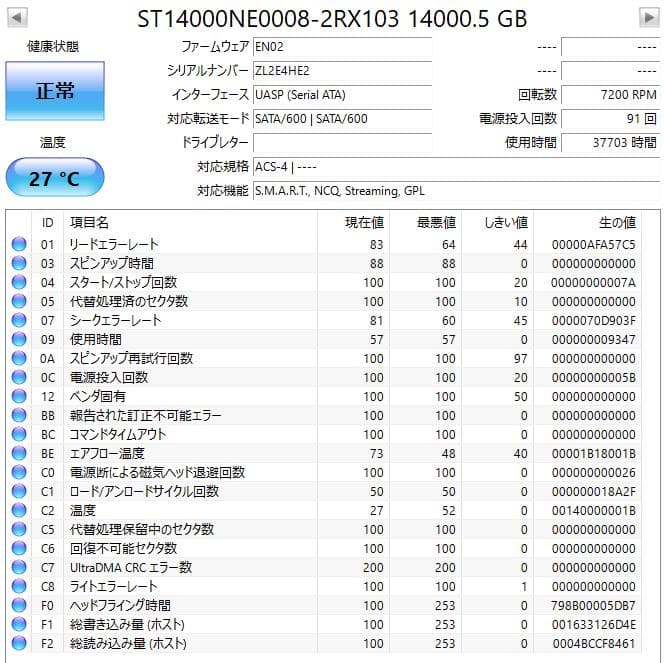Click transfer mode field SATA/600 | SATA/600
This screenshot has height=663, width=664.
pyautogui.click(x=342, y=119)
